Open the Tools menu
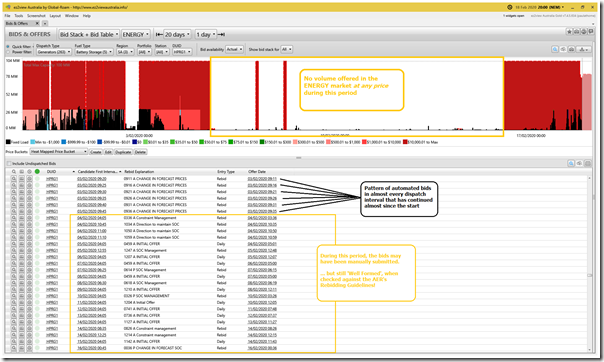Screen dimensions: 604x362 pyautogui.click(x=19, y=16)
